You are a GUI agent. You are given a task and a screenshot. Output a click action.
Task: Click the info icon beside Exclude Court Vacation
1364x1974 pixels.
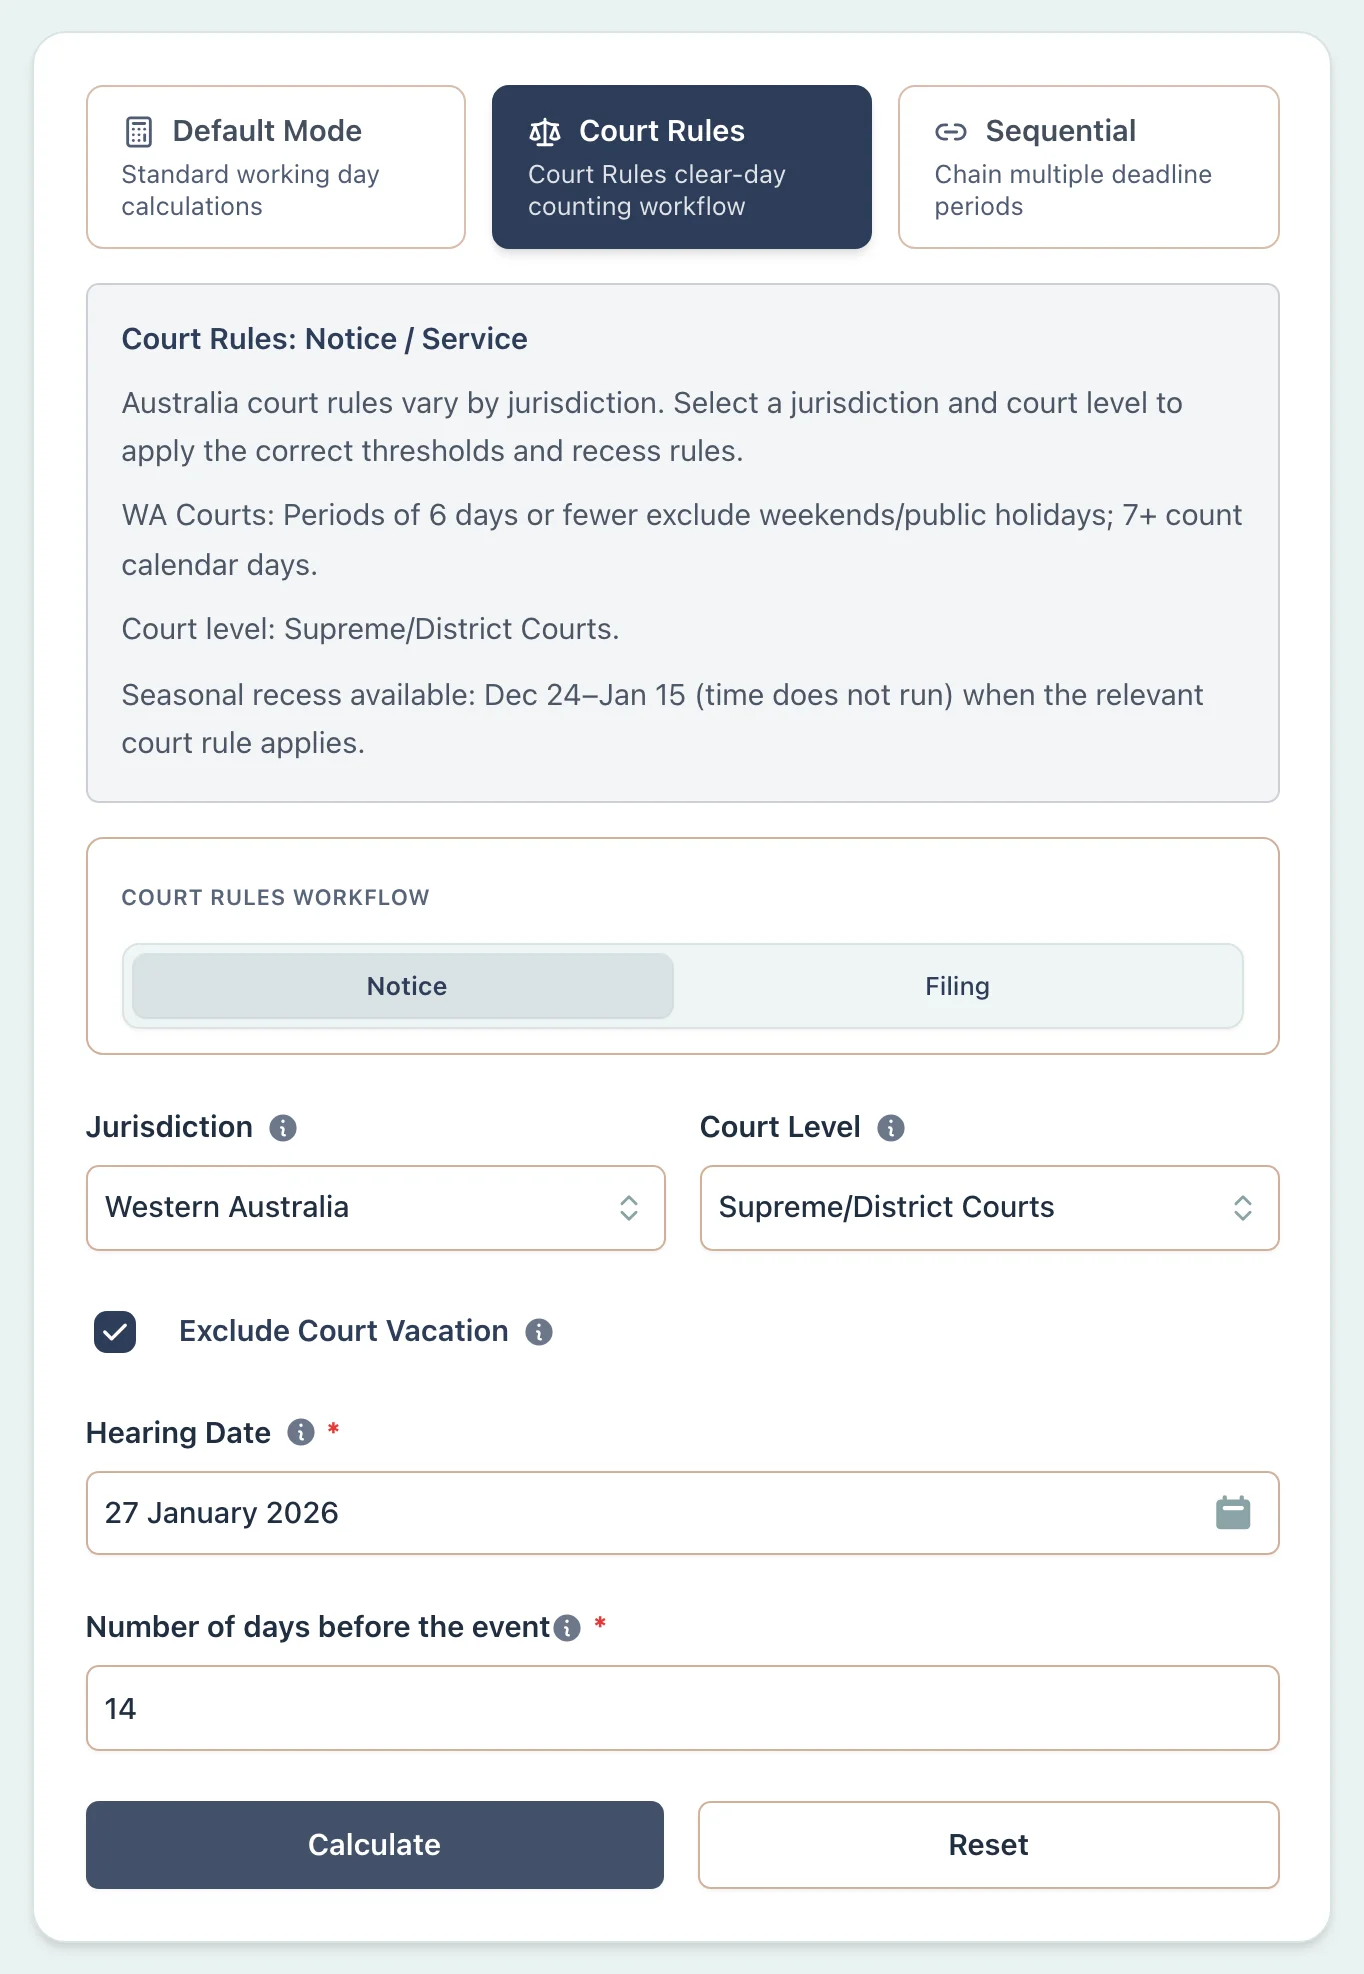538,1332
